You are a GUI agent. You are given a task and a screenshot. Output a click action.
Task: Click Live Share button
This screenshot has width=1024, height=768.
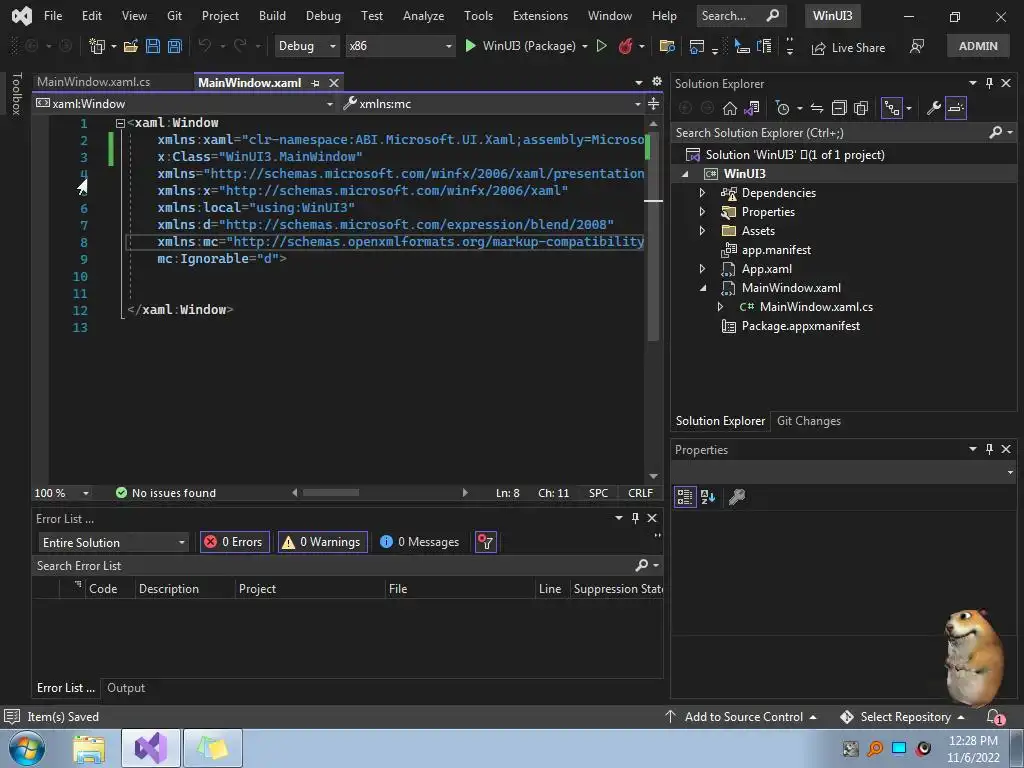(x=848, y=48)
